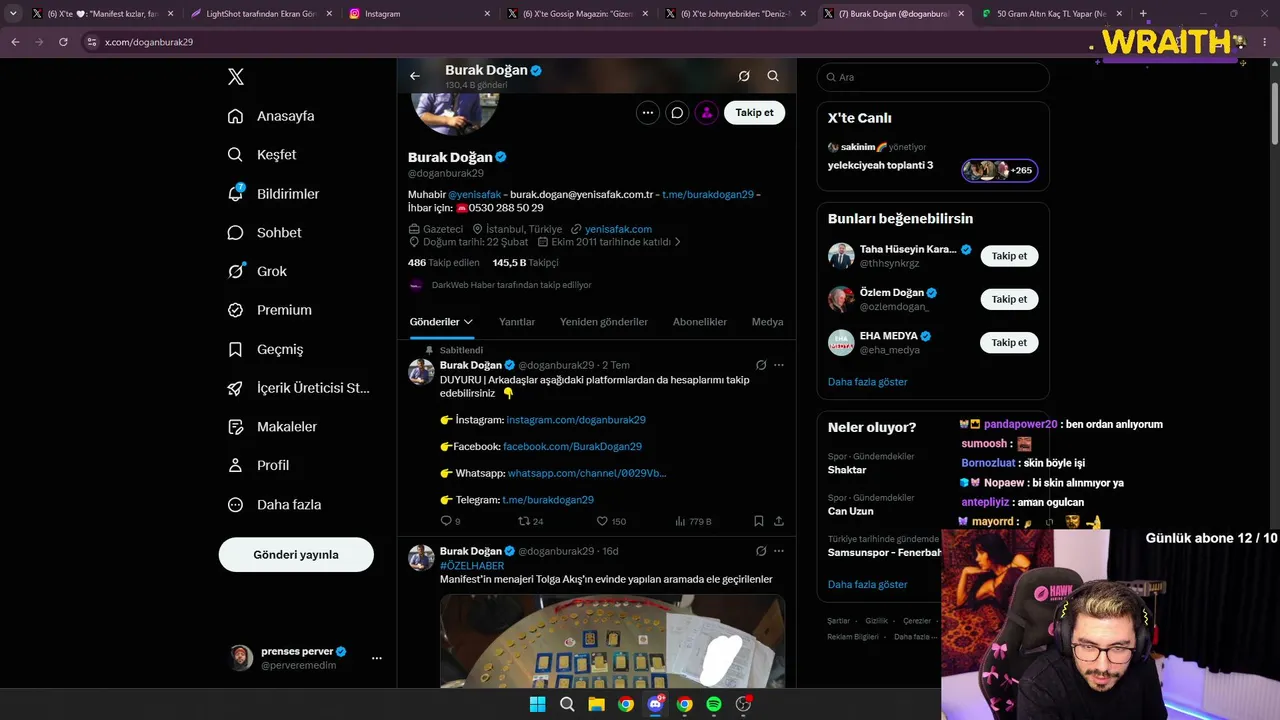1280x720 pixels.
Task: Click the profile header search icon
Action: tap(773, 76)
